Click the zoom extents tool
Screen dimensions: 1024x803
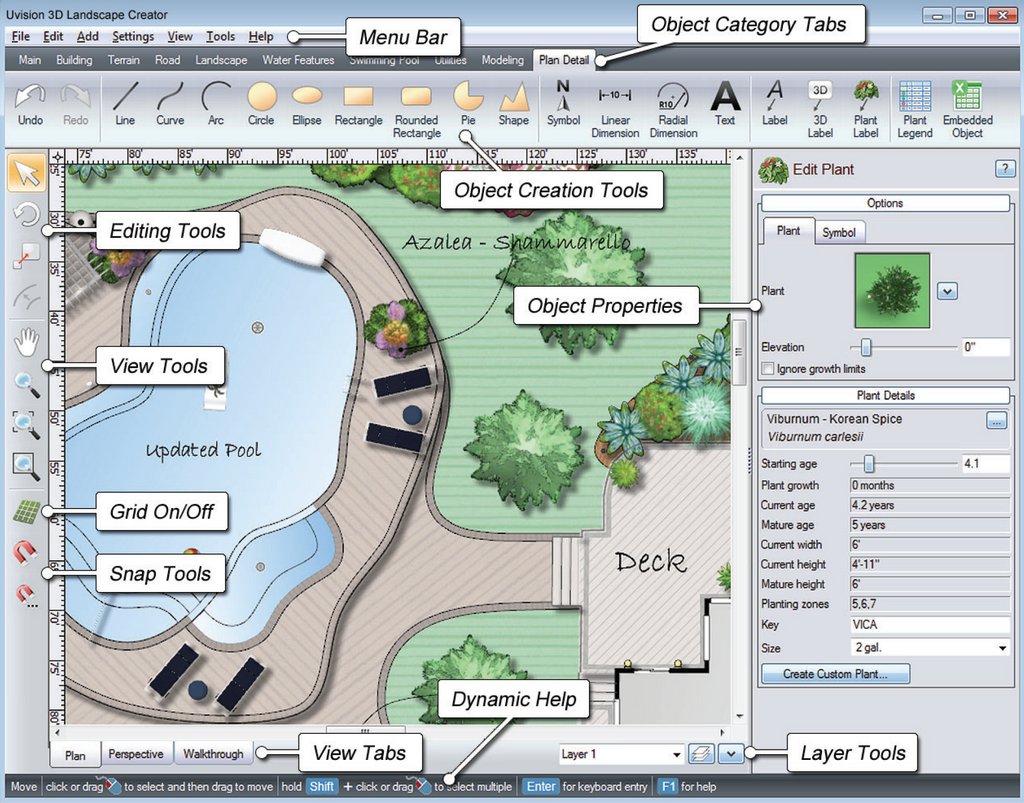pos(27,466)
